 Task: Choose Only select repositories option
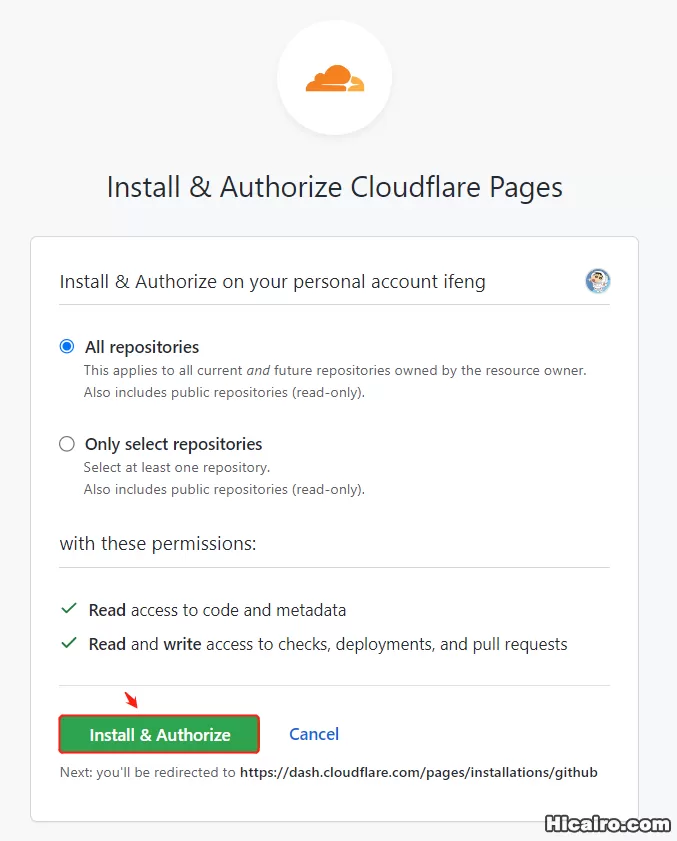[66, 444]
